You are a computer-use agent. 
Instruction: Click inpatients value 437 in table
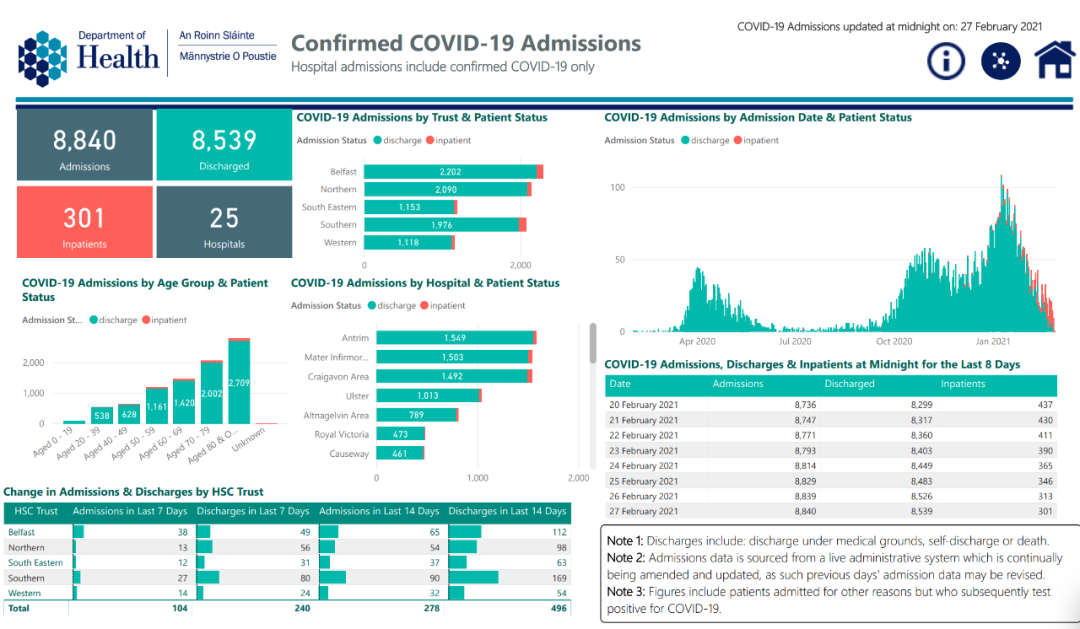coord(1045,405)
